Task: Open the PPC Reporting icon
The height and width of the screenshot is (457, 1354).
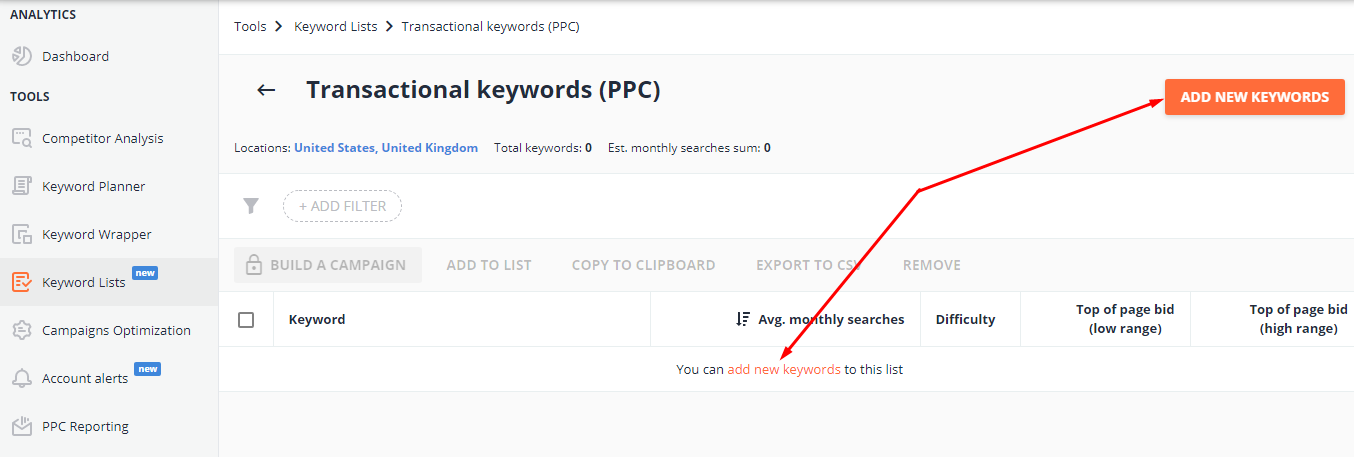Action: click(22, 427)
